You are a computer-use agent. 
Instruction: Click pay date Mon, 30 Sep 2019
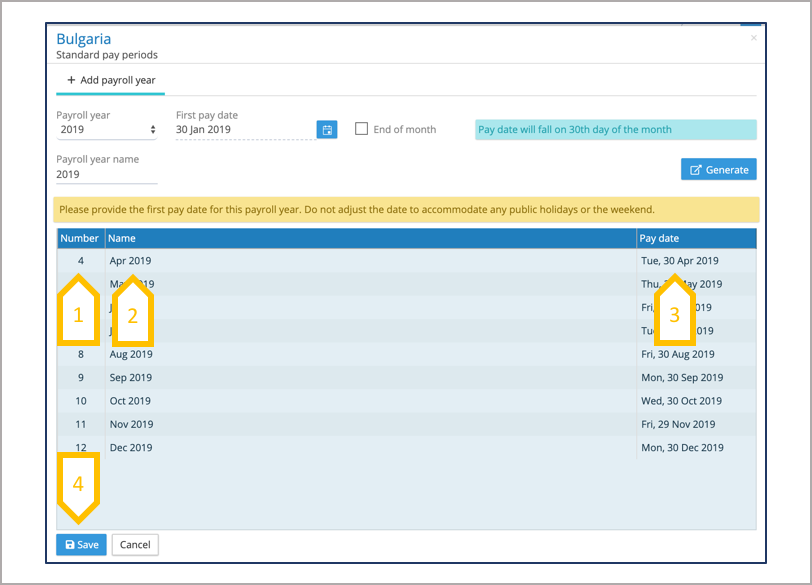(681, 378)
